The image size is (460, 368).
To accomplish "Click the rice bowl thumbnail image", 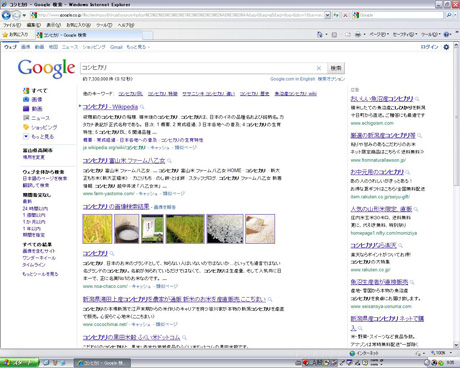I will point(126,229).
